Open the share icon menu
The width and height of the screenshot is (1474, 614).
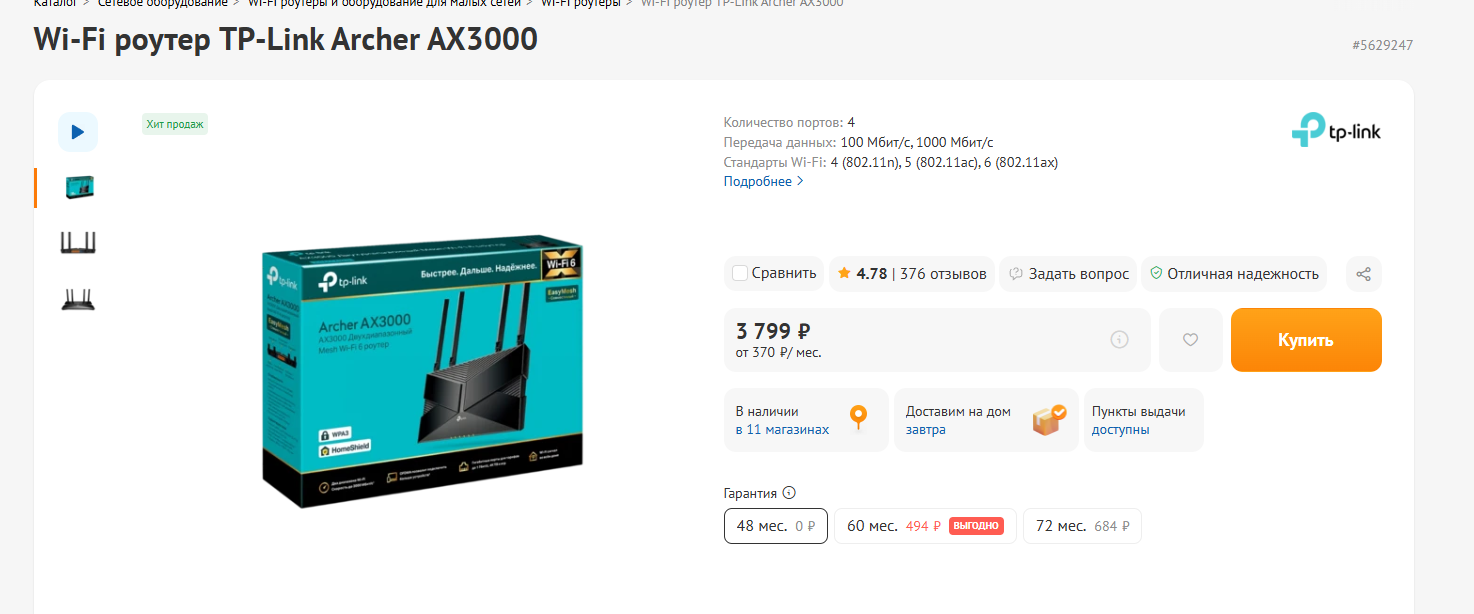pyautogui.click(x=1364, y=274)
